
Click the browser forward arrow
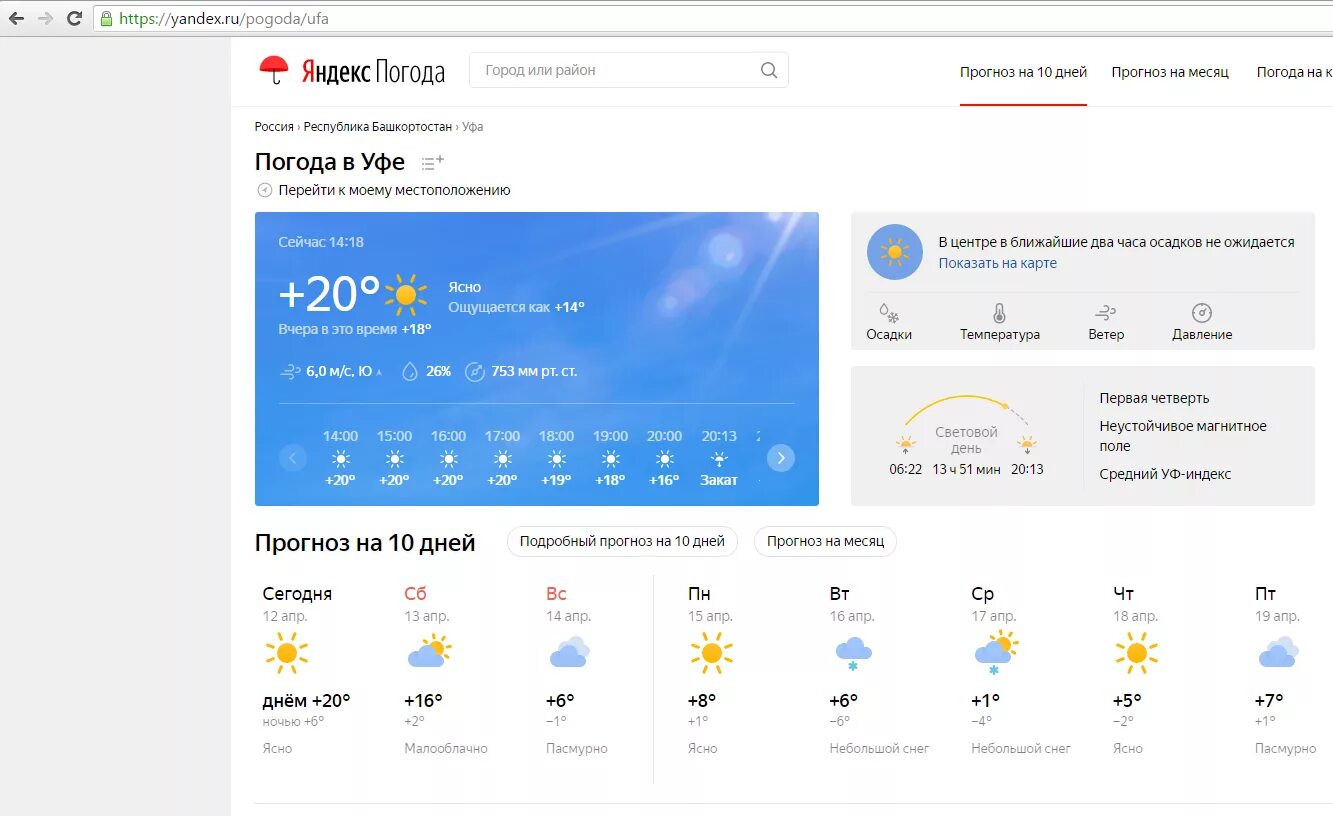click(x=45, y=18)
